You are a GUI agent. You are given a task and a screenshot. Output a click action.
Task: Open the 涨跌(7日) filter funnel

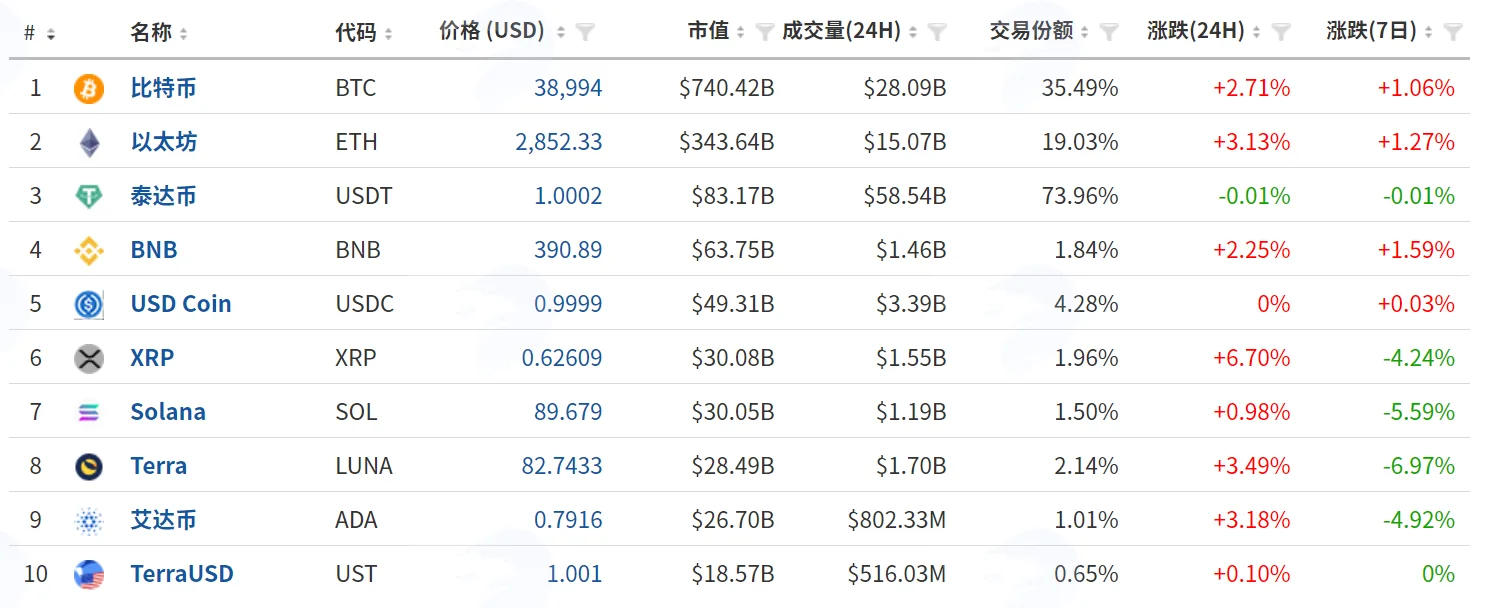1454,33
